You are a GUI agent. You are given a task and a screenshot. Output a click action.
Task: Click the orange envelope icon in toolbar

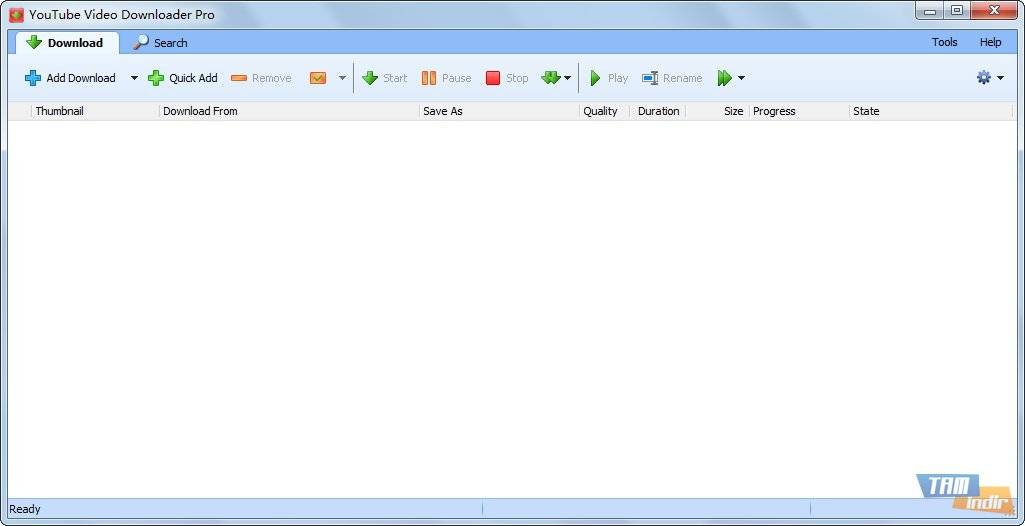click(318, 78)
